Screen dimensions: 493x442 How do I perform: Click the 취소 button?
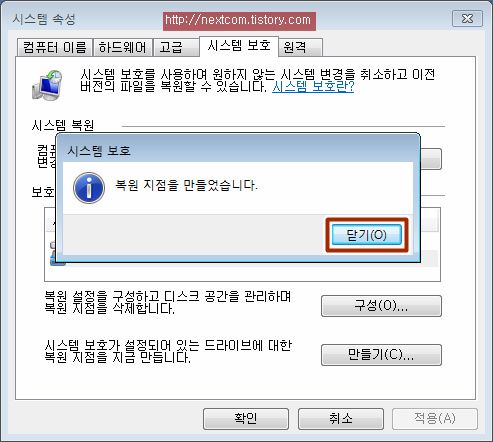click(x=341, y=419)
